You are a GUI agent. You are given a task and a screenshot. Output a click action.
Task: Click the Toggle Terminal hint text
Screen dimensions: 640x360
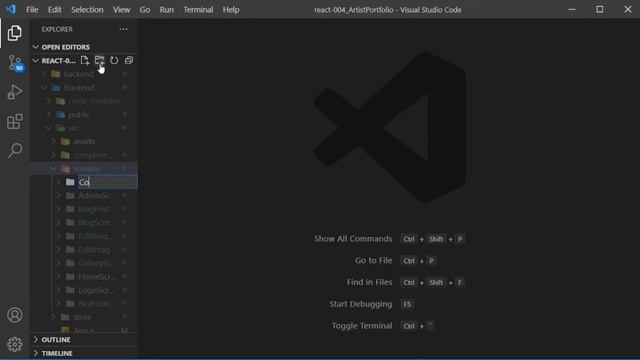pos(362,326)
